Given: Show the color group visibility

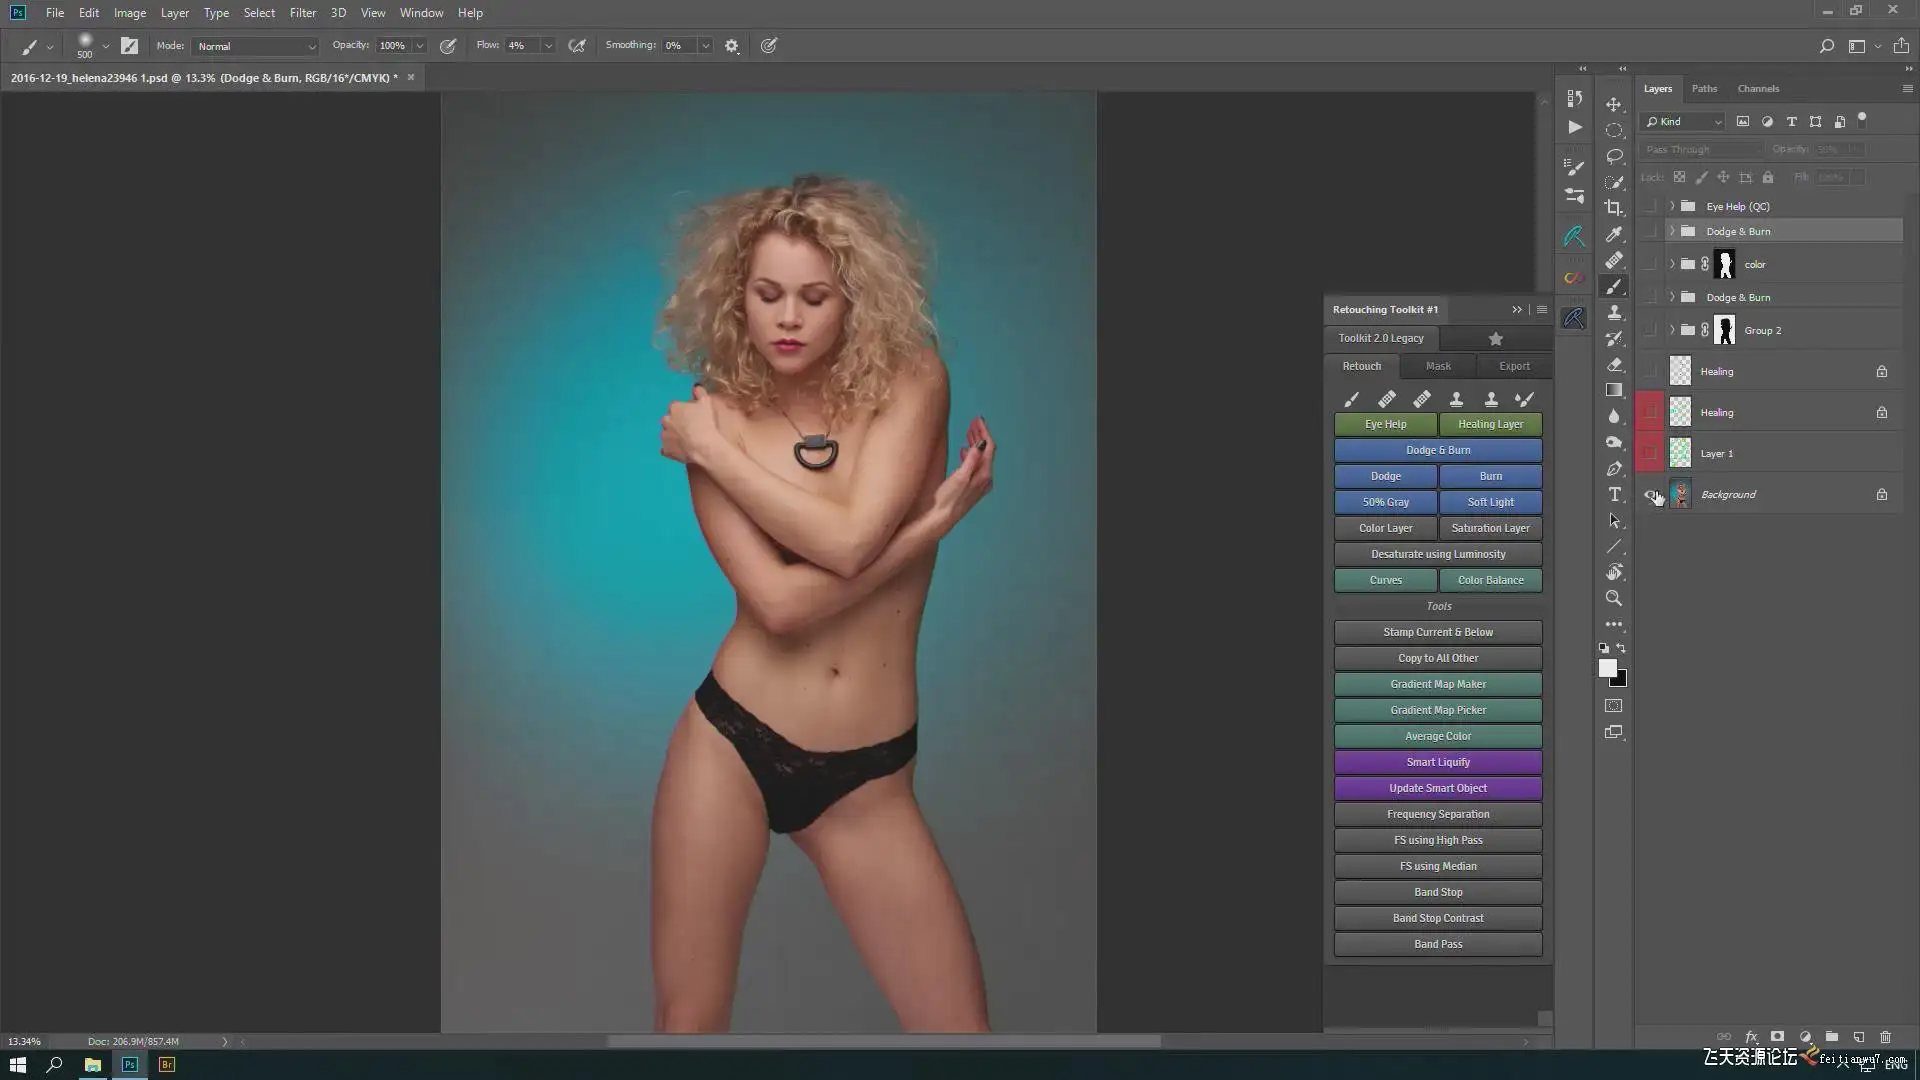Looking at the screenshot, I should pyautogui.click(x=1650, y=264).
